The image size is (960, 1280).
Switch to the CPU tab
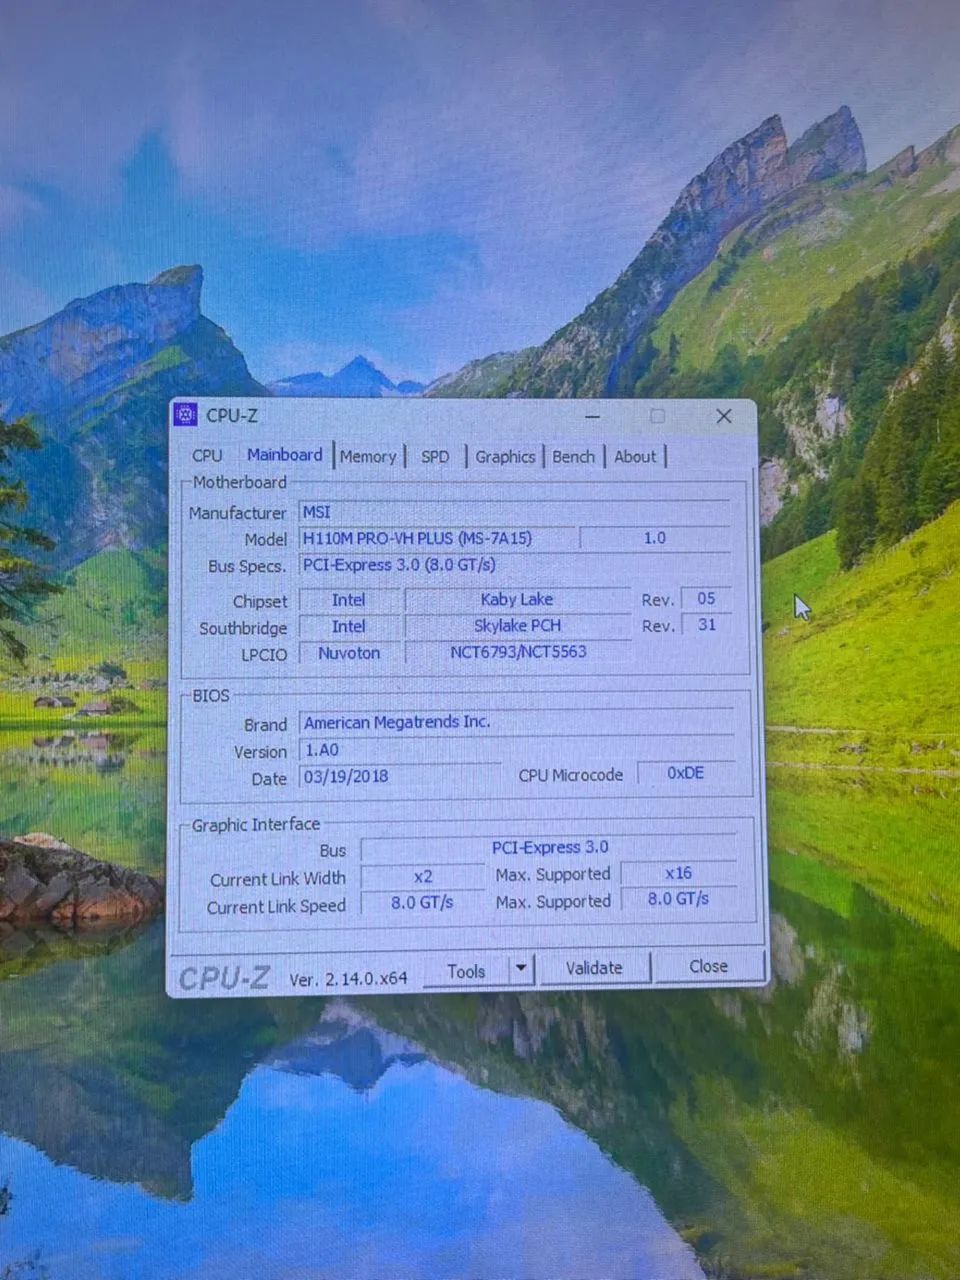pyautogui.click(x=207, y=456)
